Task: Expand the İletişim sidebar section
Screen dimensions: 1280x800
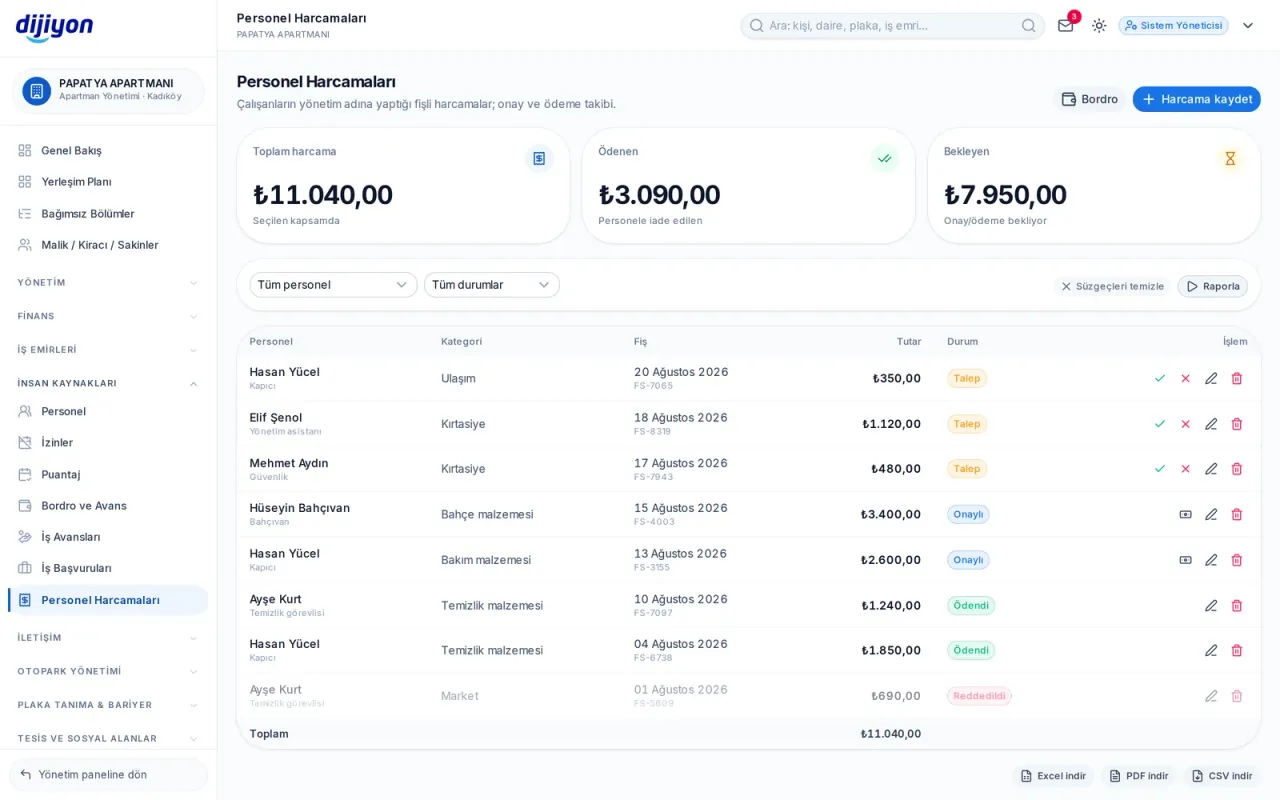Action: 108,638
